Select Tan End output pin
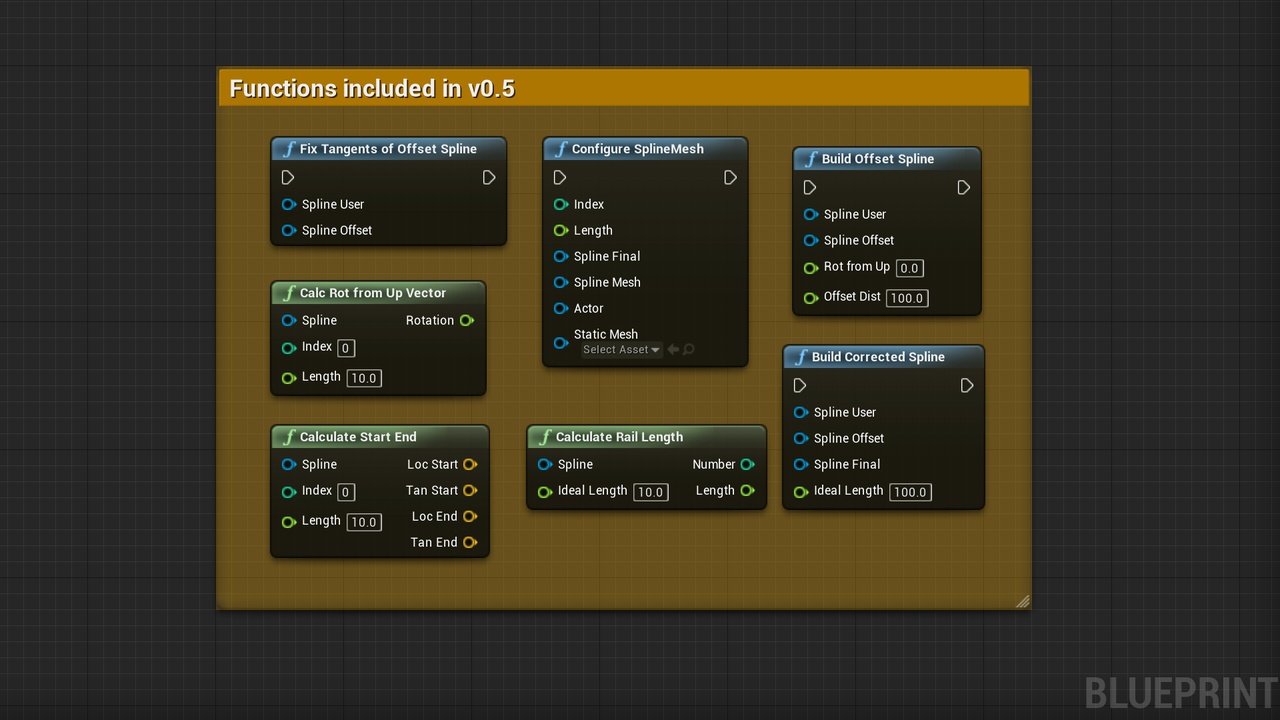 (470, 542)
